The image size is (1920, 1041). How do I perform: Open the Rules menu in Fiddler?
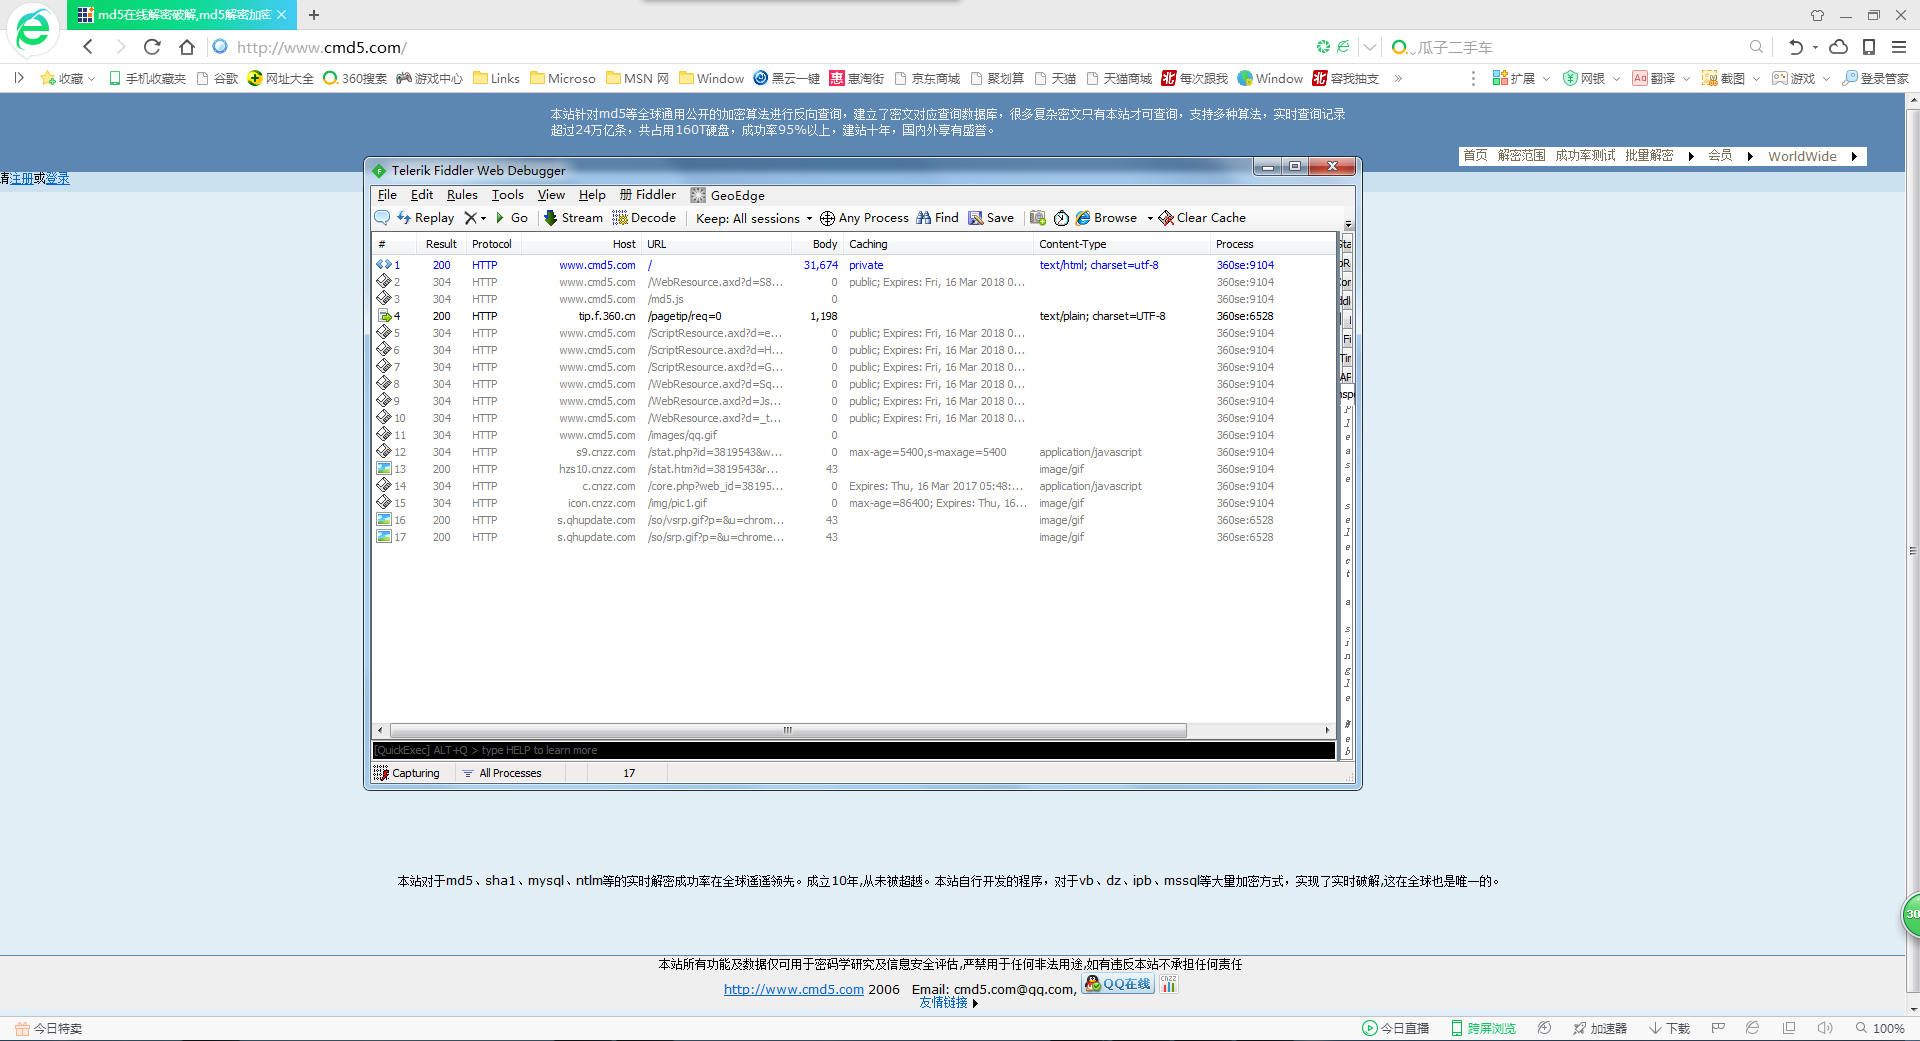(x=462, y=195)
